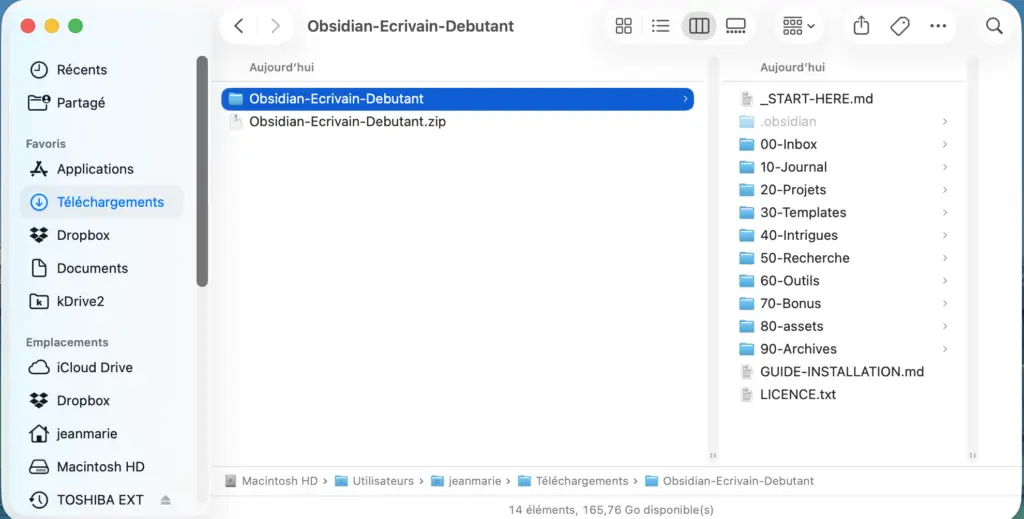Select Applications in the sidebar
1024x519 pixels.
pos(95,169)
